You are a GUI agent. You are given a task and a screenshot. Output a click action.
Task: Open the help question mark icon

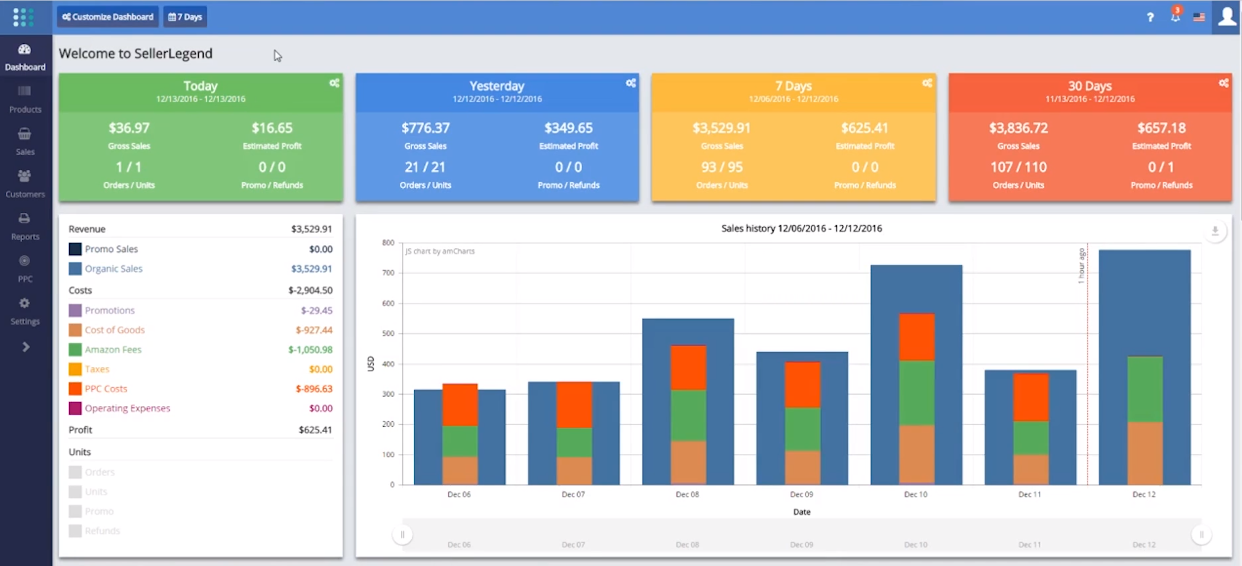click(x=1150, y=17)
